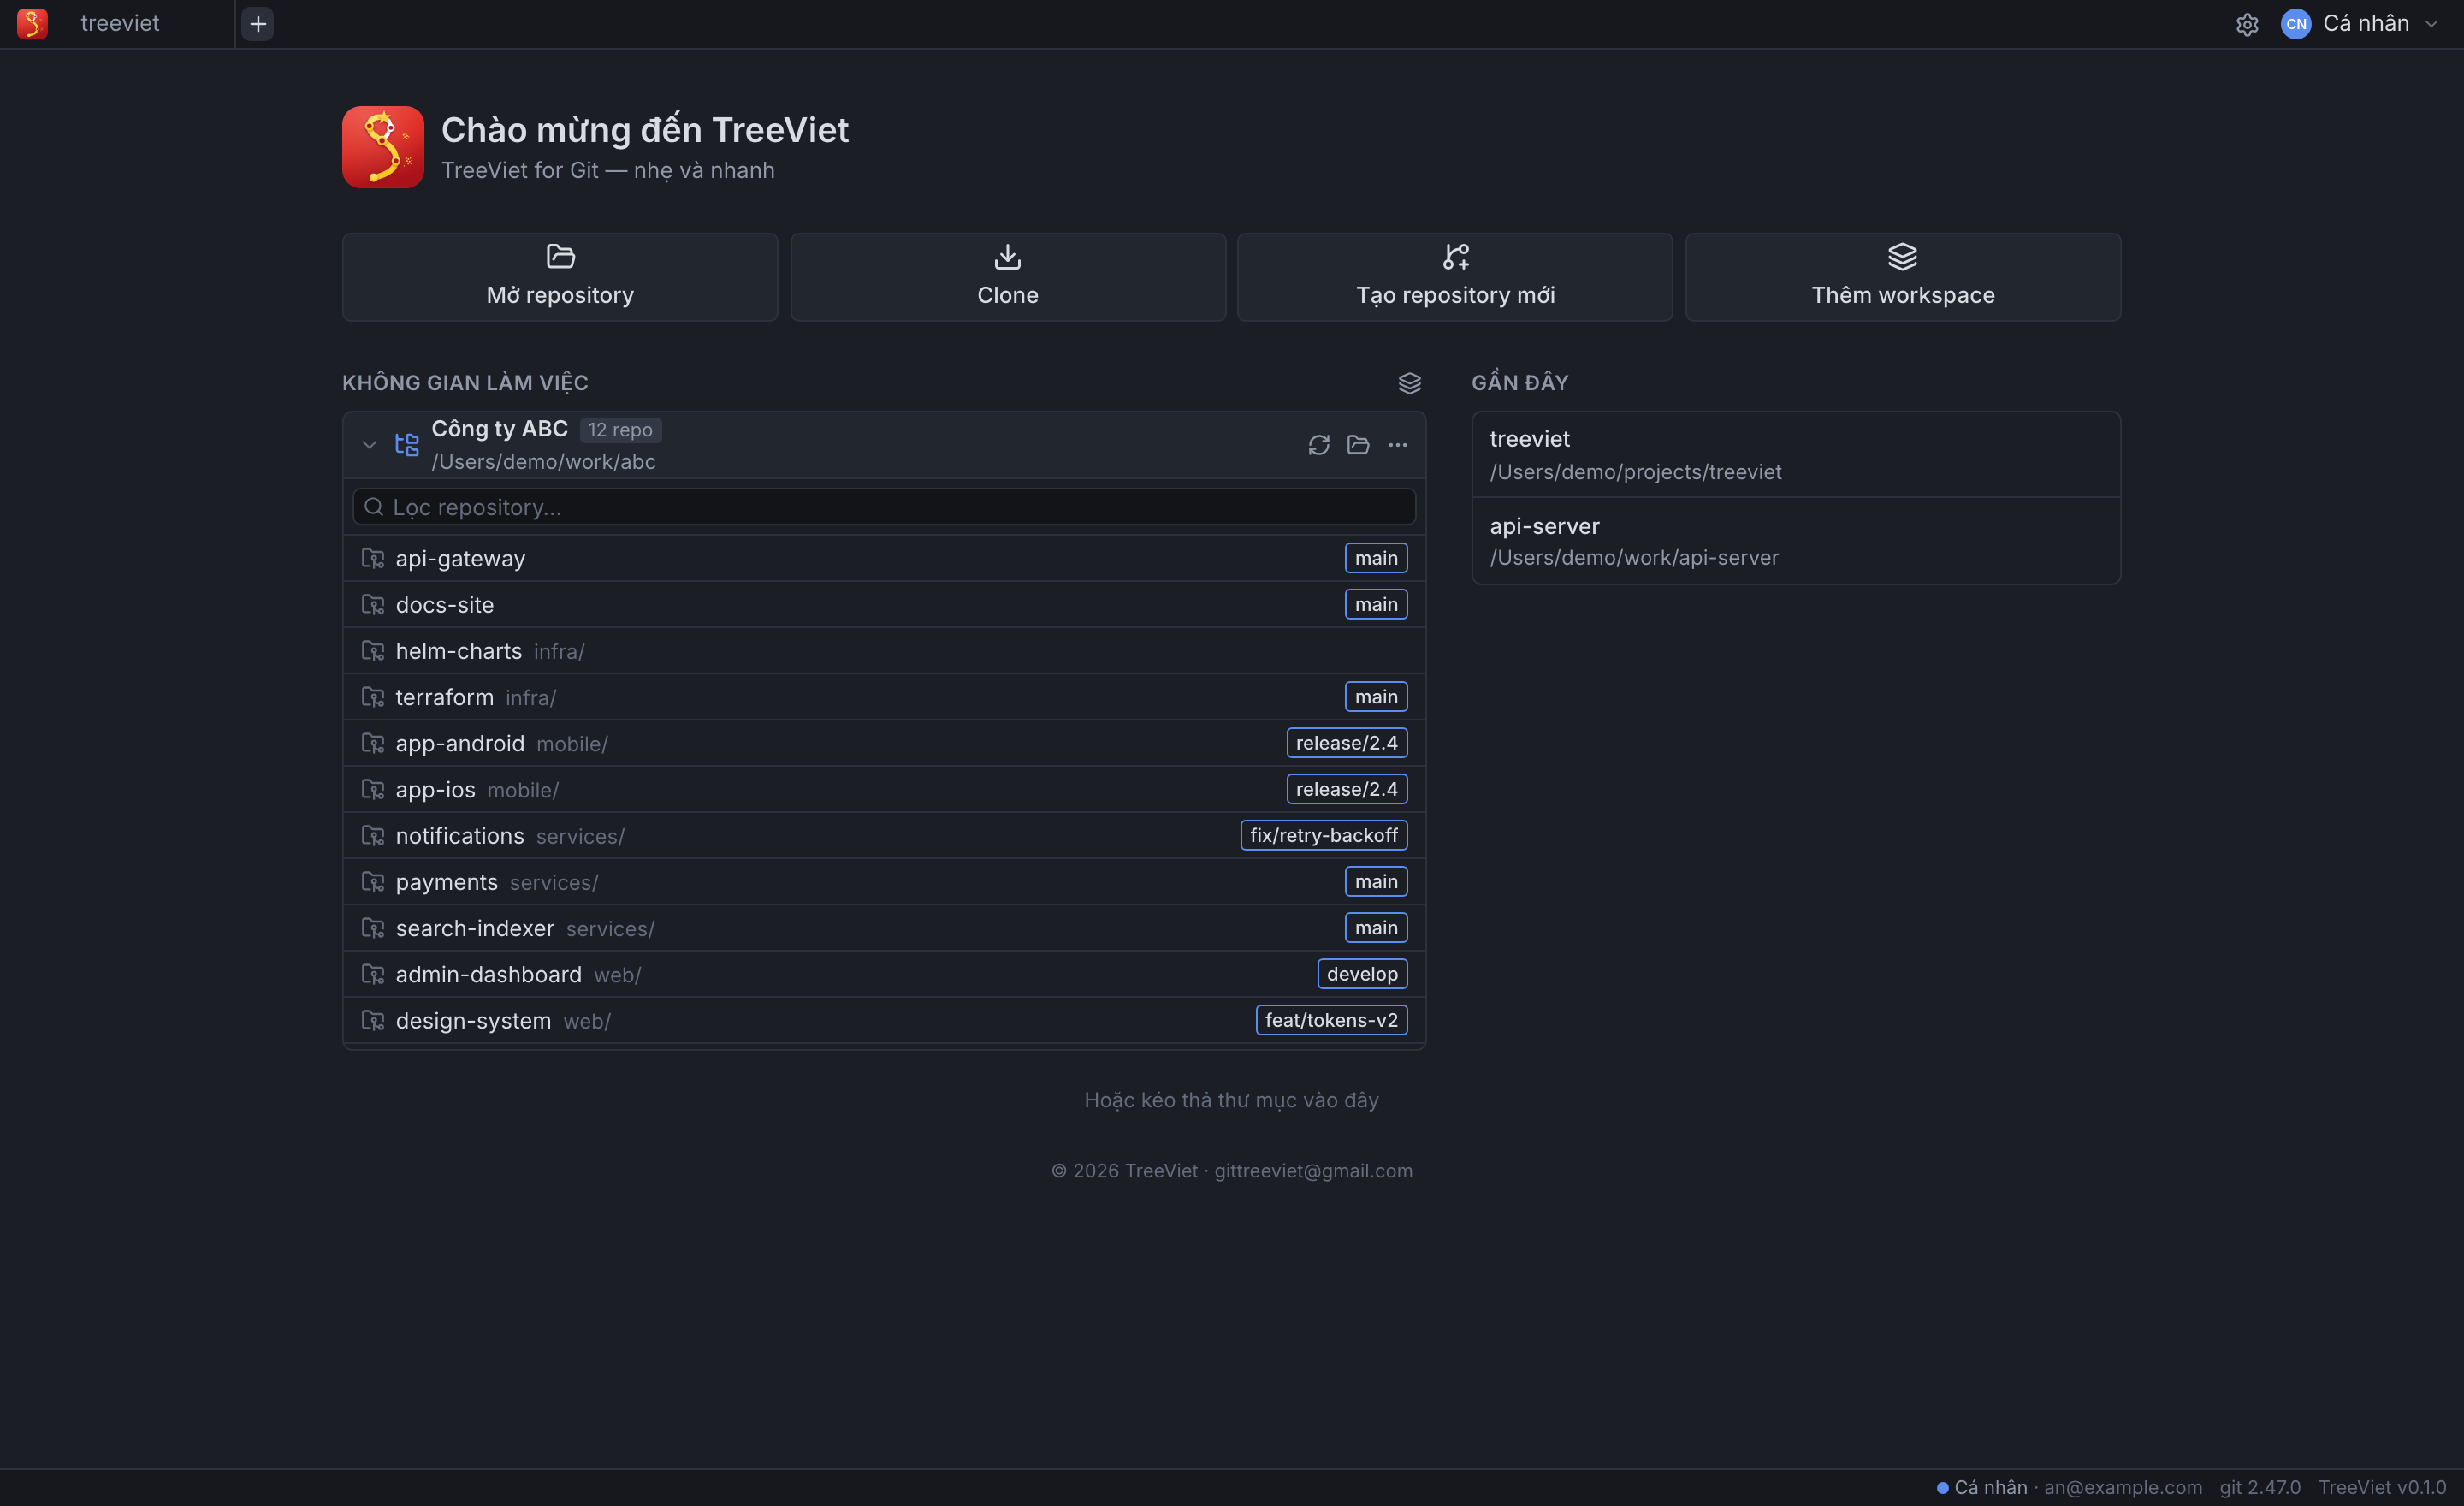Open more options for Công ty ABC
This screenshot has height=1506, width=2464.
1397,445
